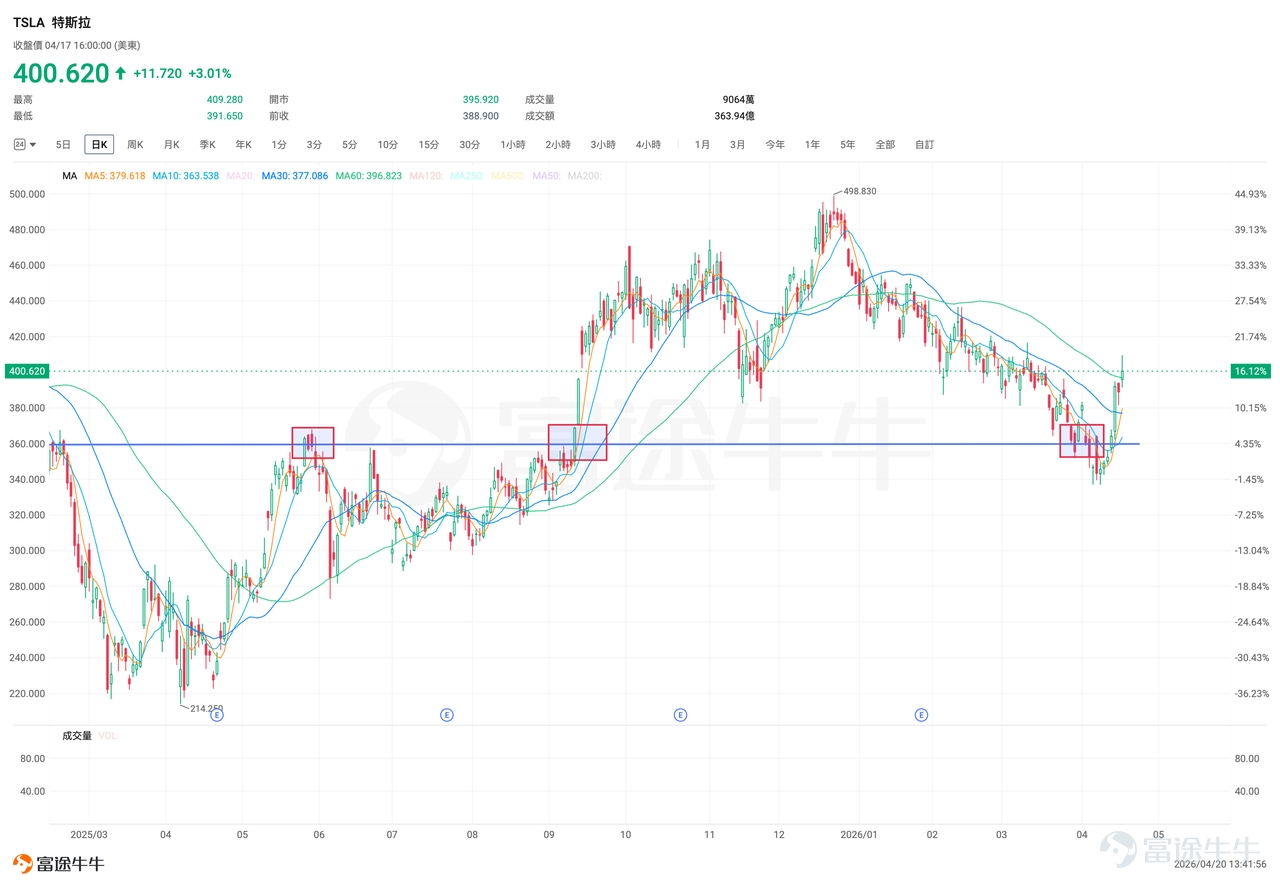
Task: Click the green up arrow beside price
Action: [120, 73]
